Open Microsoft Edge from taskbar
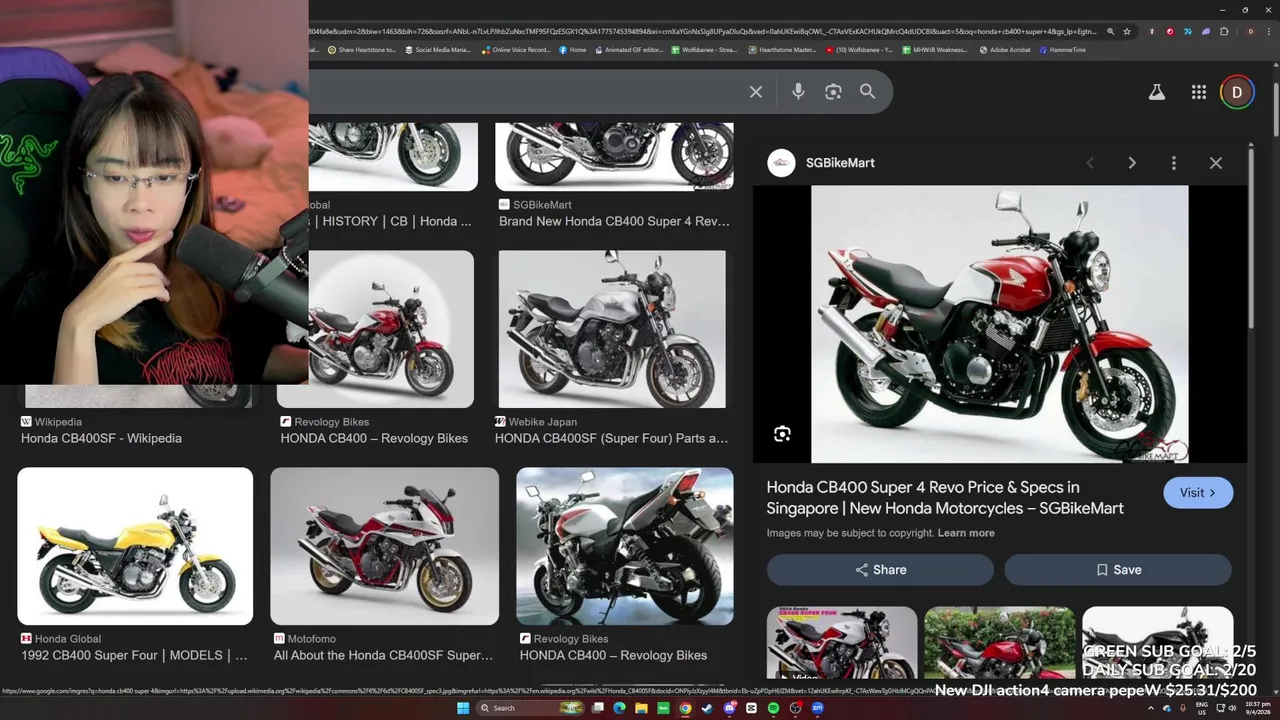Viewport: 1280px width, 720px height. 619,708
